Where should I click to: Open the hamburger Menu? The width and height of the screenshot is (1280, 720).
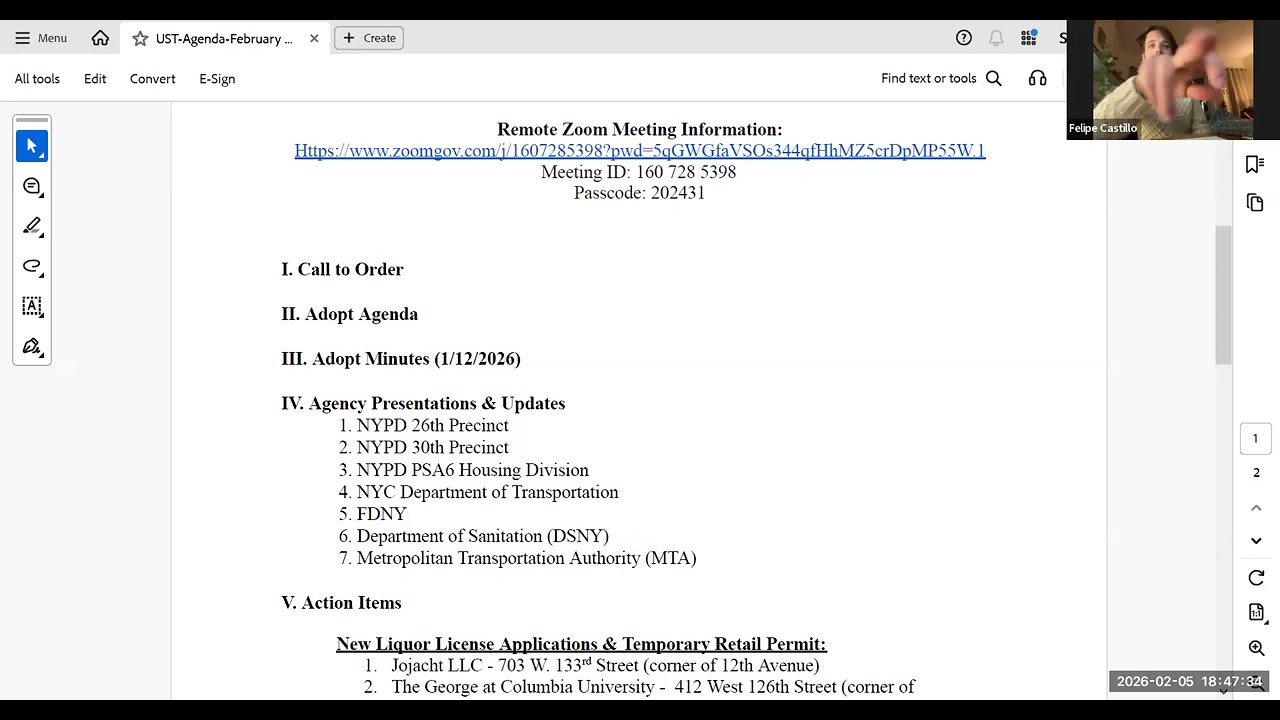point(41,38)
